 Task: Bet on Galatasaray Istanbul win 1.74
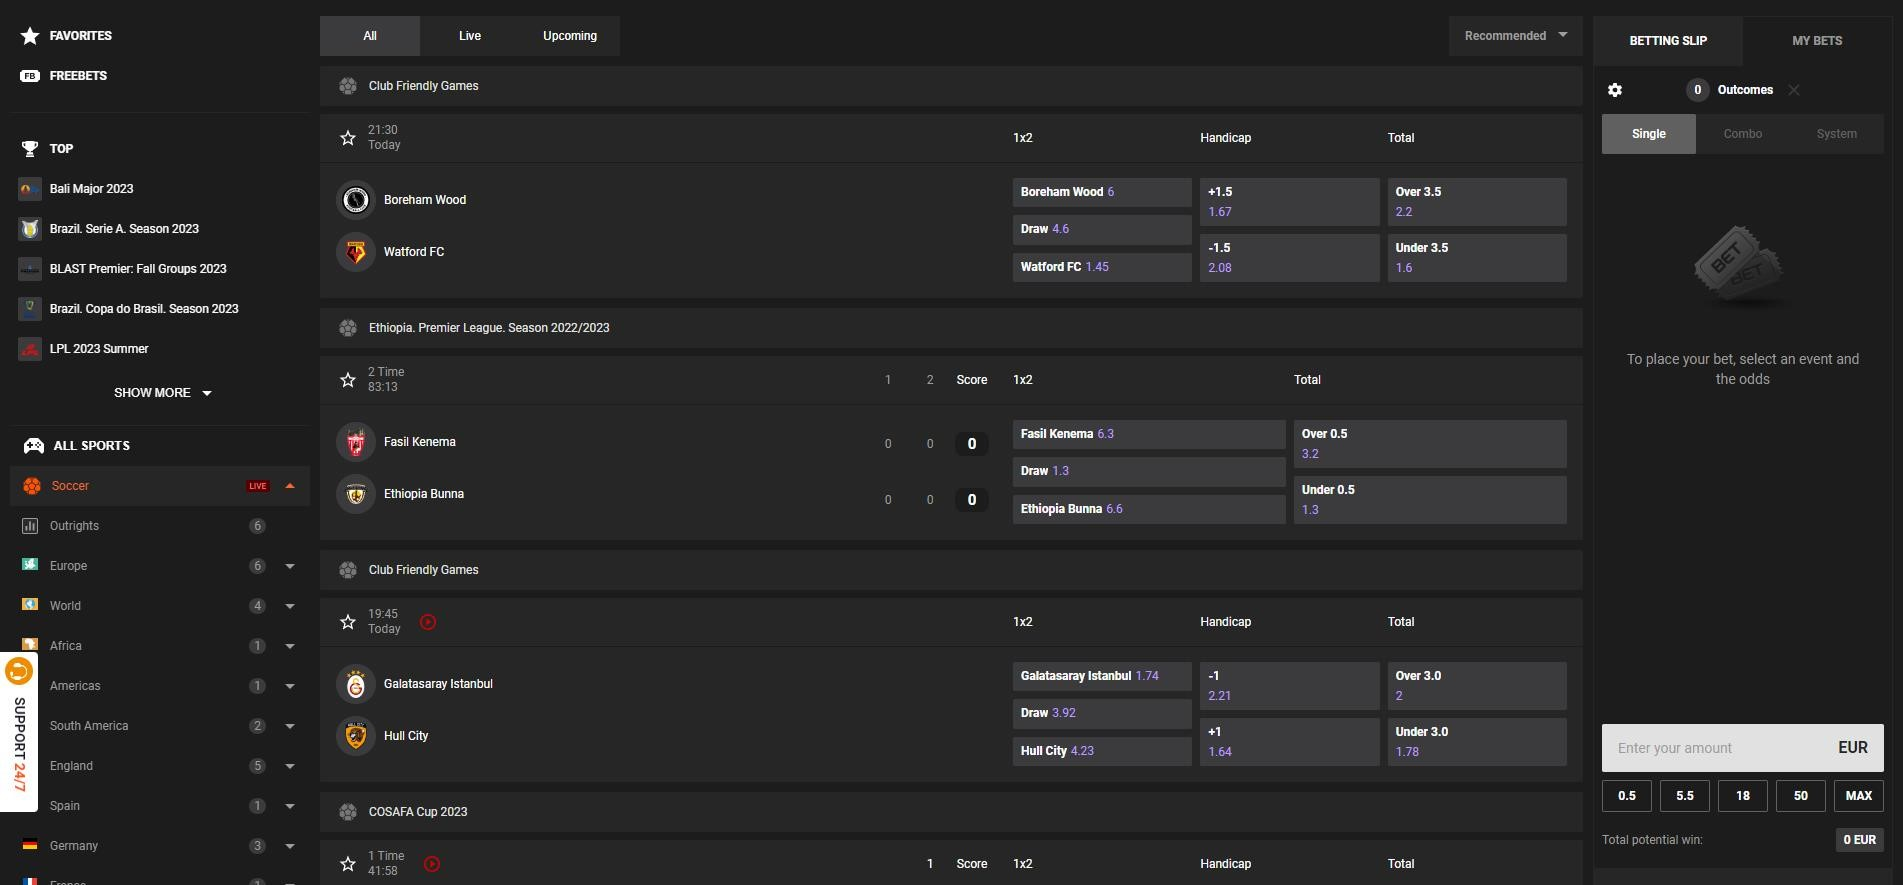[x=1102, y=676]
